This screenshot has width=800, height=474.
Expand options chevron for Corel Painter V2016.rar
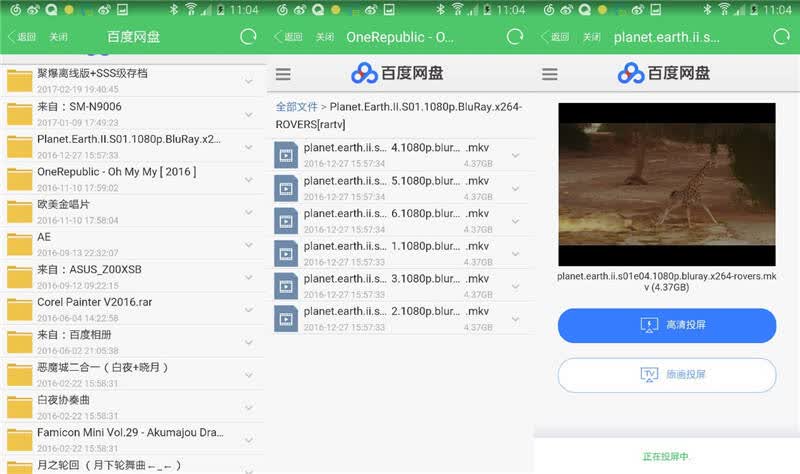click(248, 310)
